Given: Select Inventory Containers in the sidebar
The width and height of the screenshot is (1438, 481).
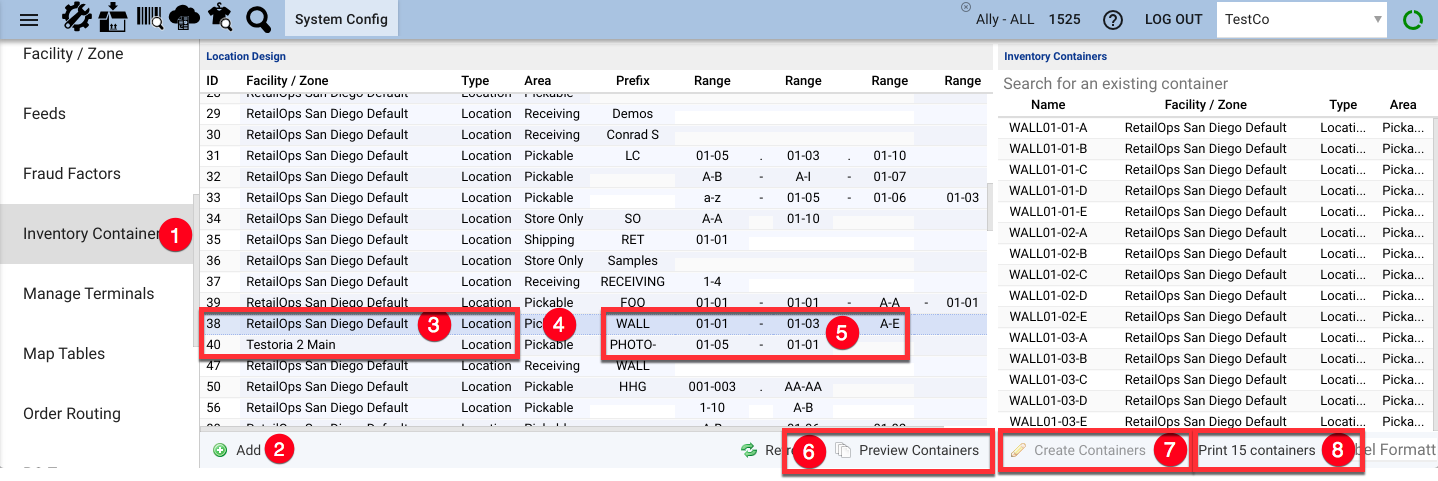Looking at the screenshot, I should pyautogui.click(x=92, y=234).
